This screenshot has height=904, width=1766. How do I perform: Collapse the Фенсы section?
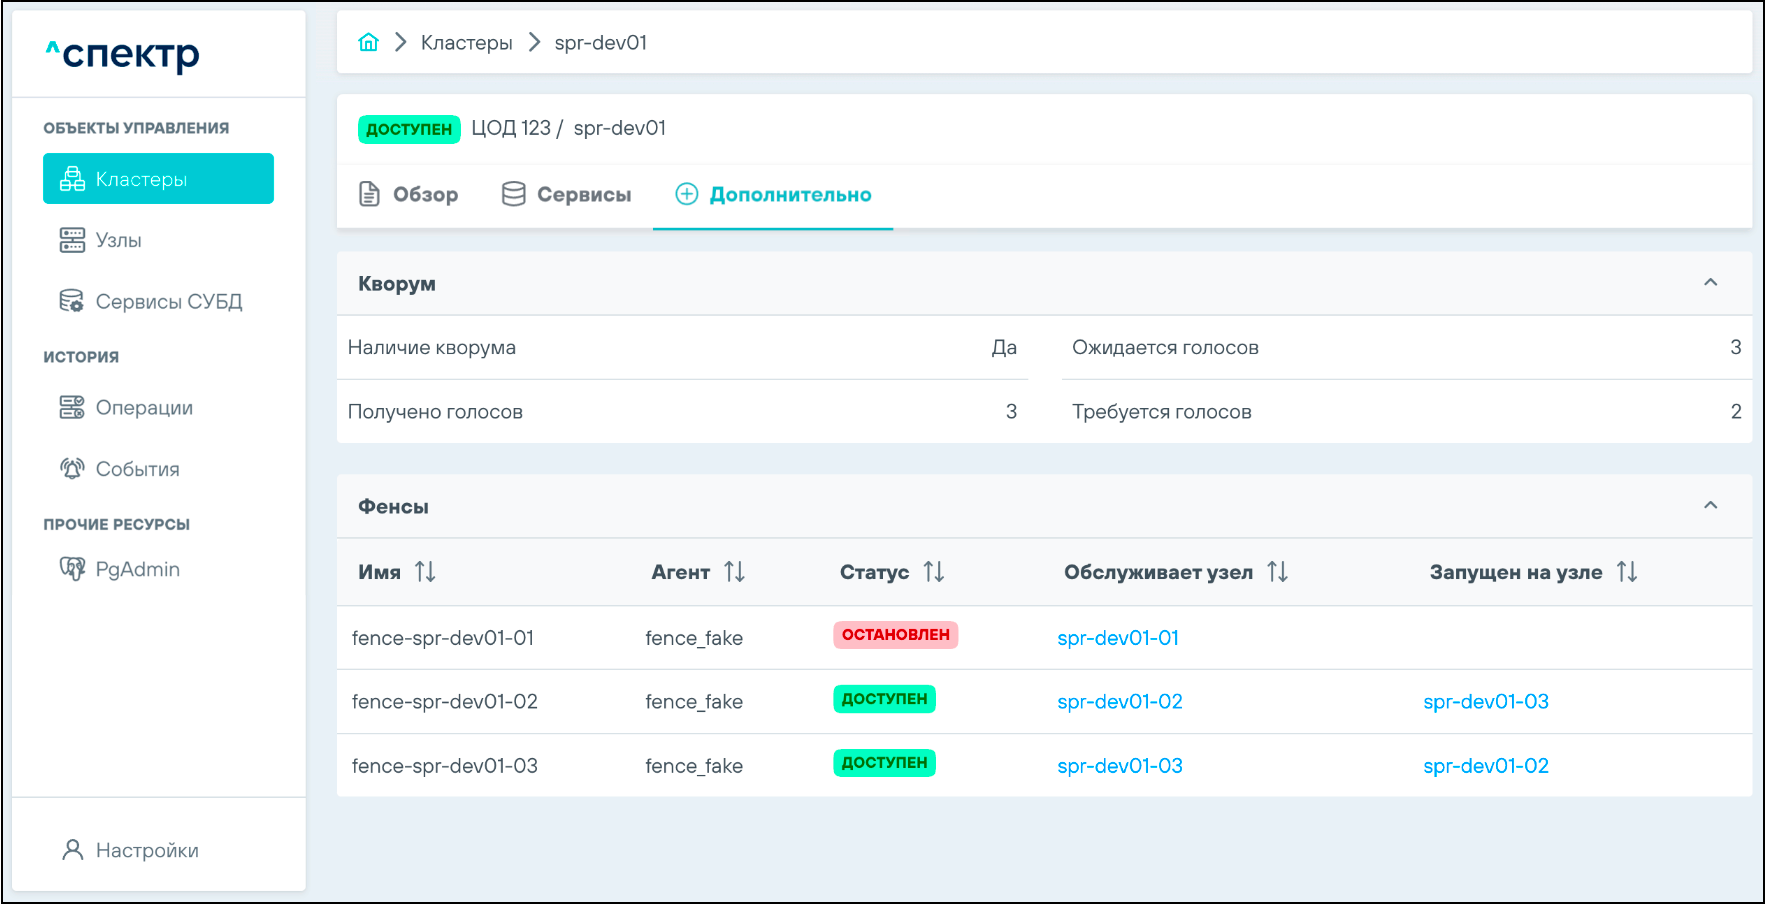1710,506
